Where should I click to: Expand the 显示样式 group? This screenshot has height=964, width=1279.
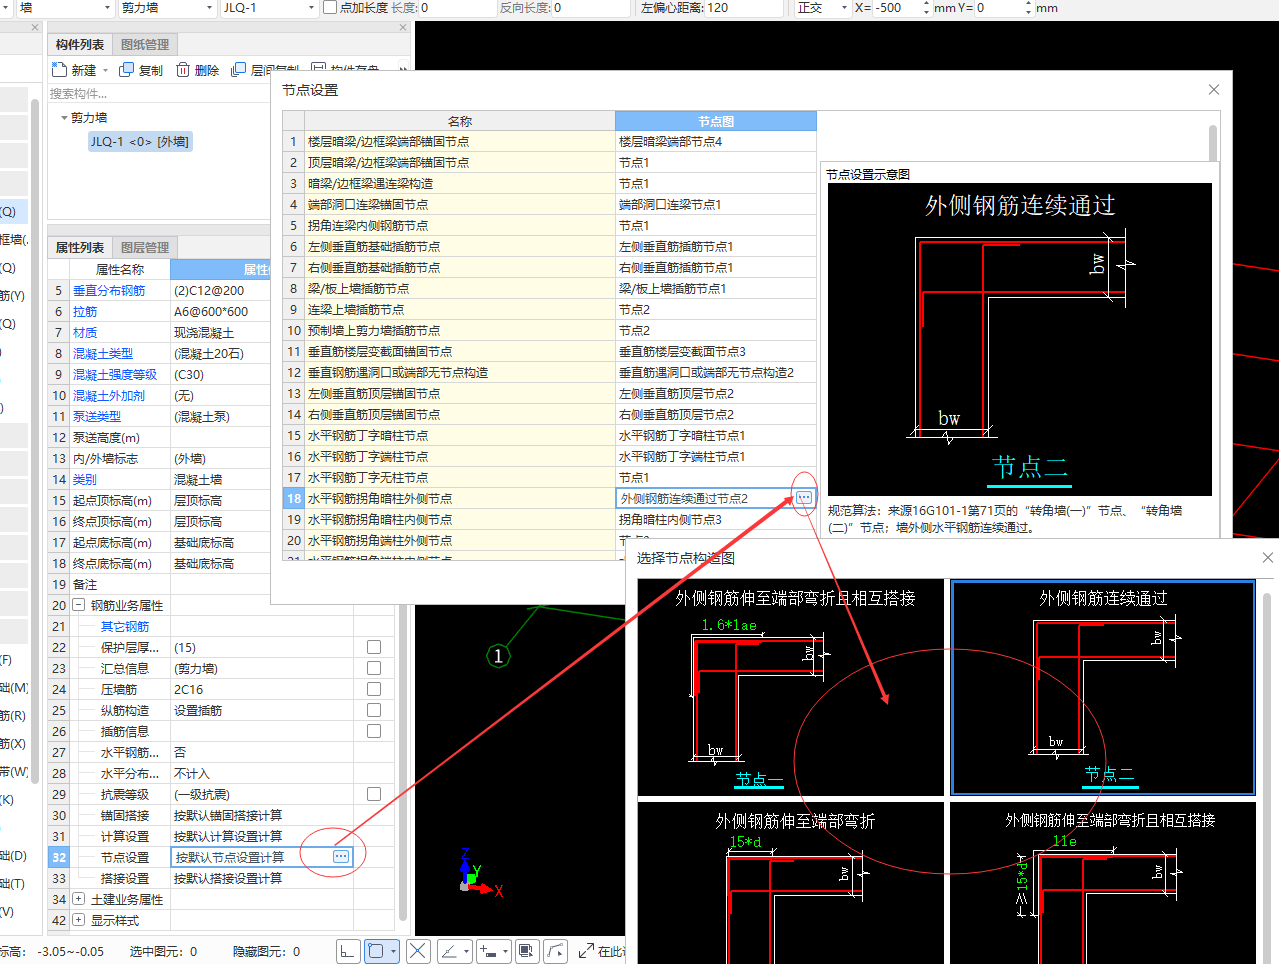tap(78, 920)
